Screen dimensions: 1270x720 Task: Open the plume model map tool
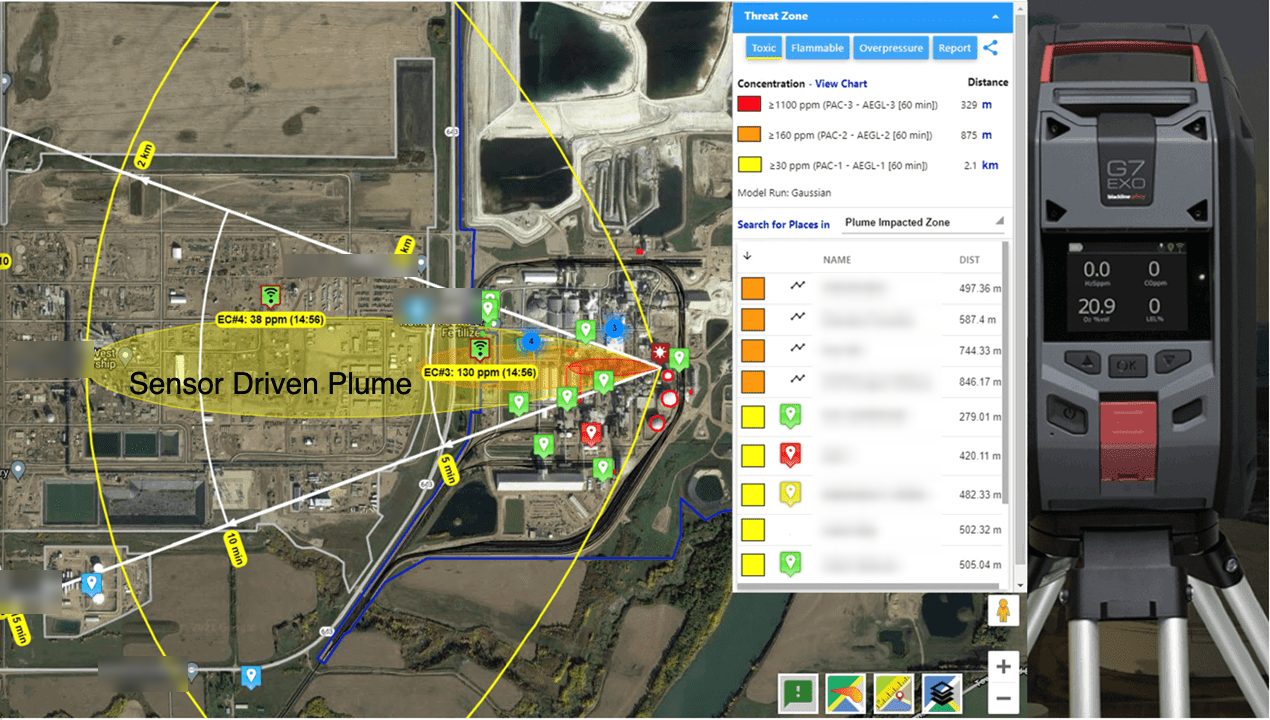[846, 693]
